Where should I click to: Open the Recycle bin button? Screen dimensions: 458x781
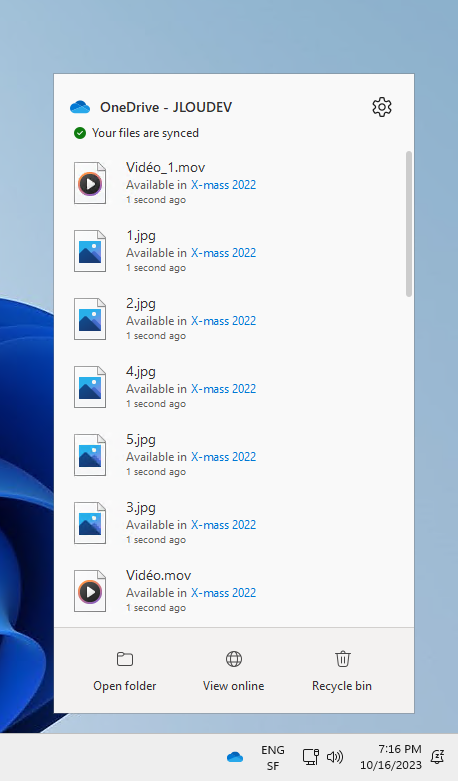342,671
